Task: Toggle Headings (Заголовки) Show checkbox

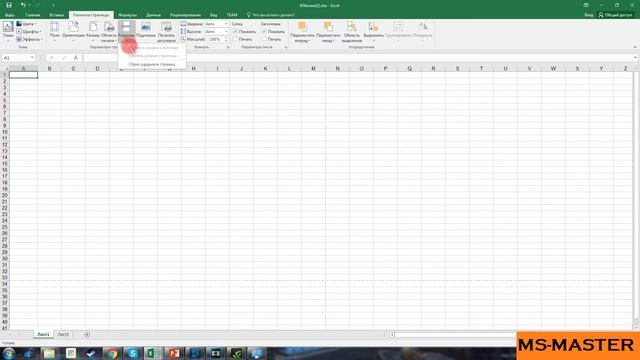Action: pyautogui.click(x=264, y=31)
